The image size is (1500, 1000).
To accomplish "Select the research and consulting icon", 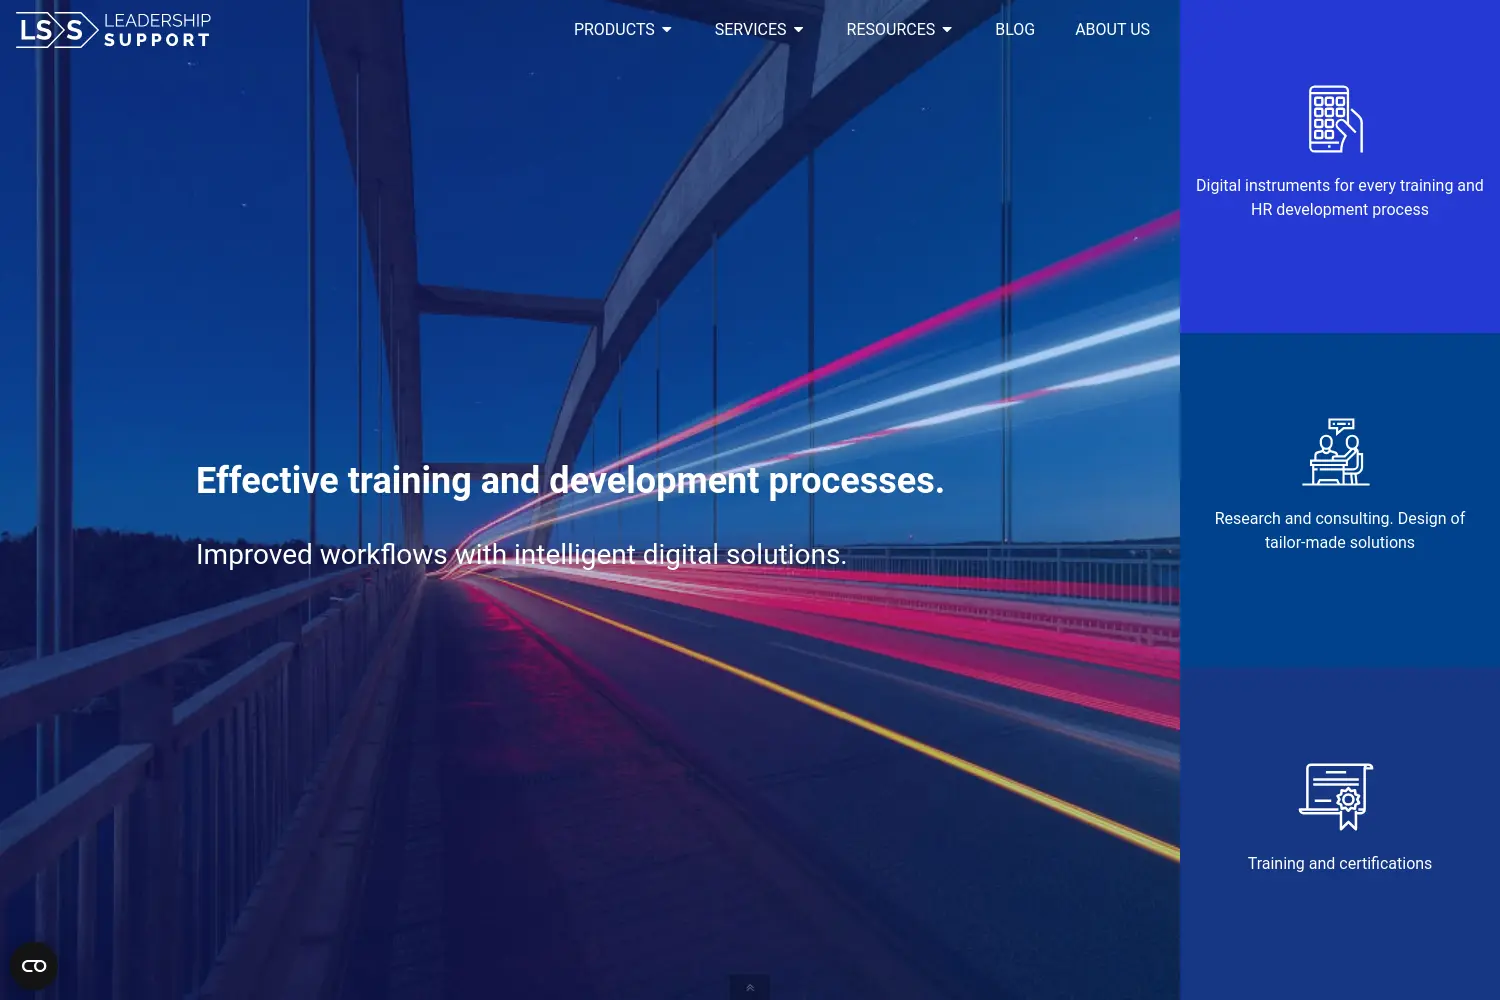I will pos(1336,452).
